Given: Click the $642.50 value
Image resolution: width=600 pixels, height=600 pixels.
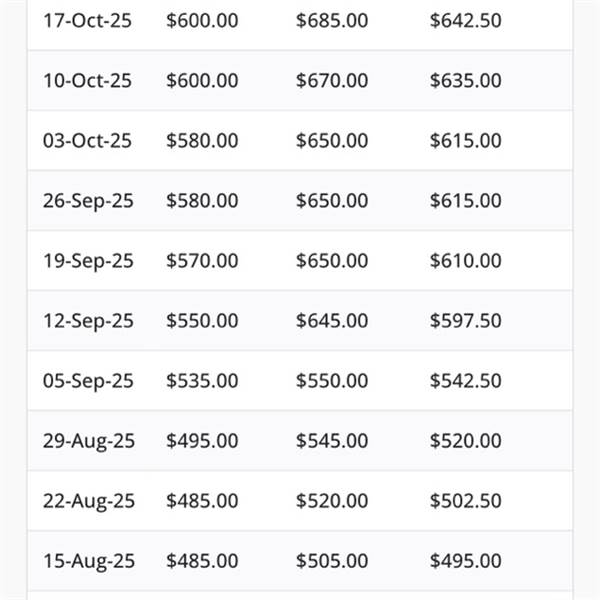Looking at the screenshot, I should (465, 20).
